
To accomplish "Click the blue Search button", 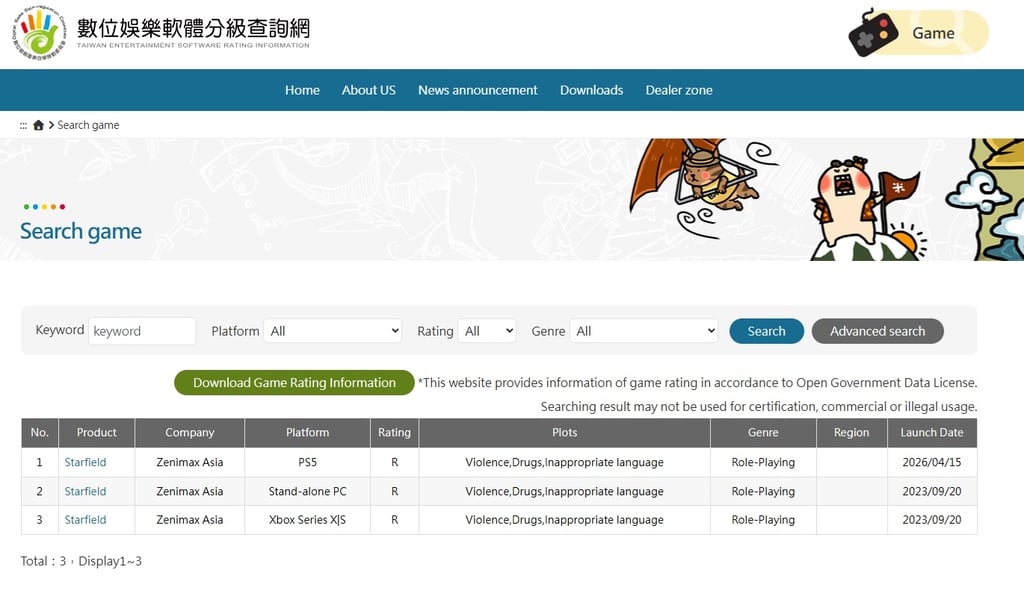I will point(767,331).
